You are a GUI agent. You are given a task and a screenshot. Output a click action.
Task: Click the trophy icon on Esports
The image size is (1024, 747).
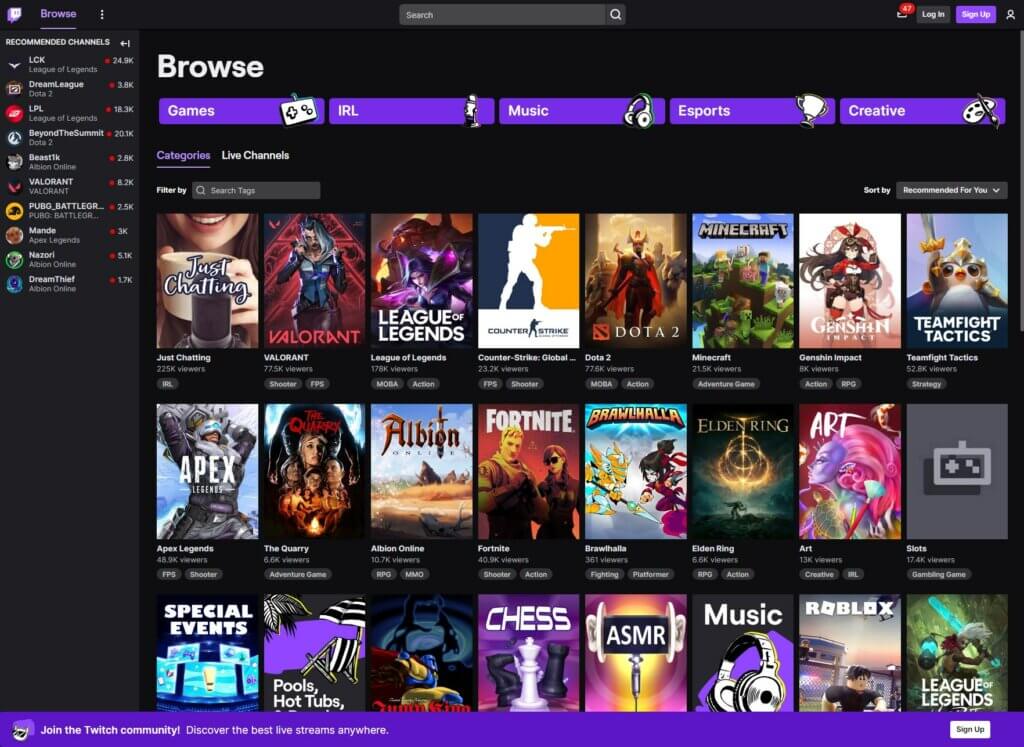pos(811,109)
